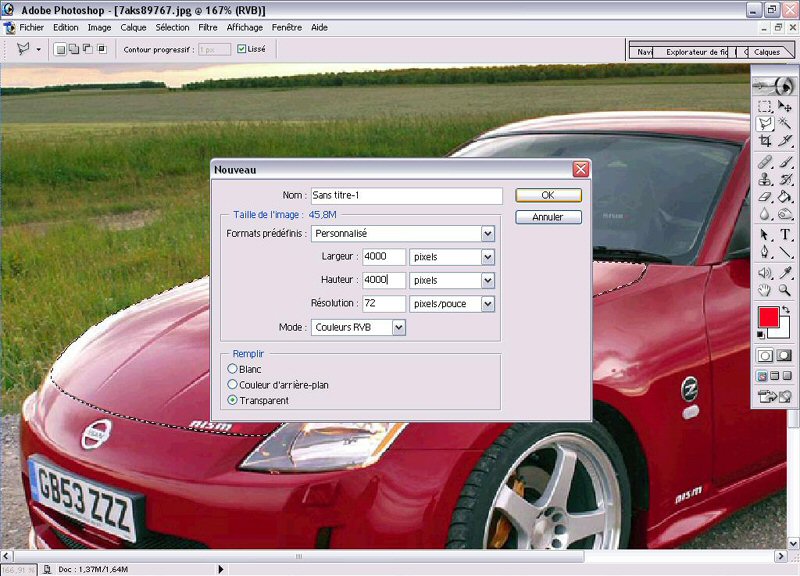Select the Dodge tool
Screen dimensions: 800x576
(x=785, y=214)
